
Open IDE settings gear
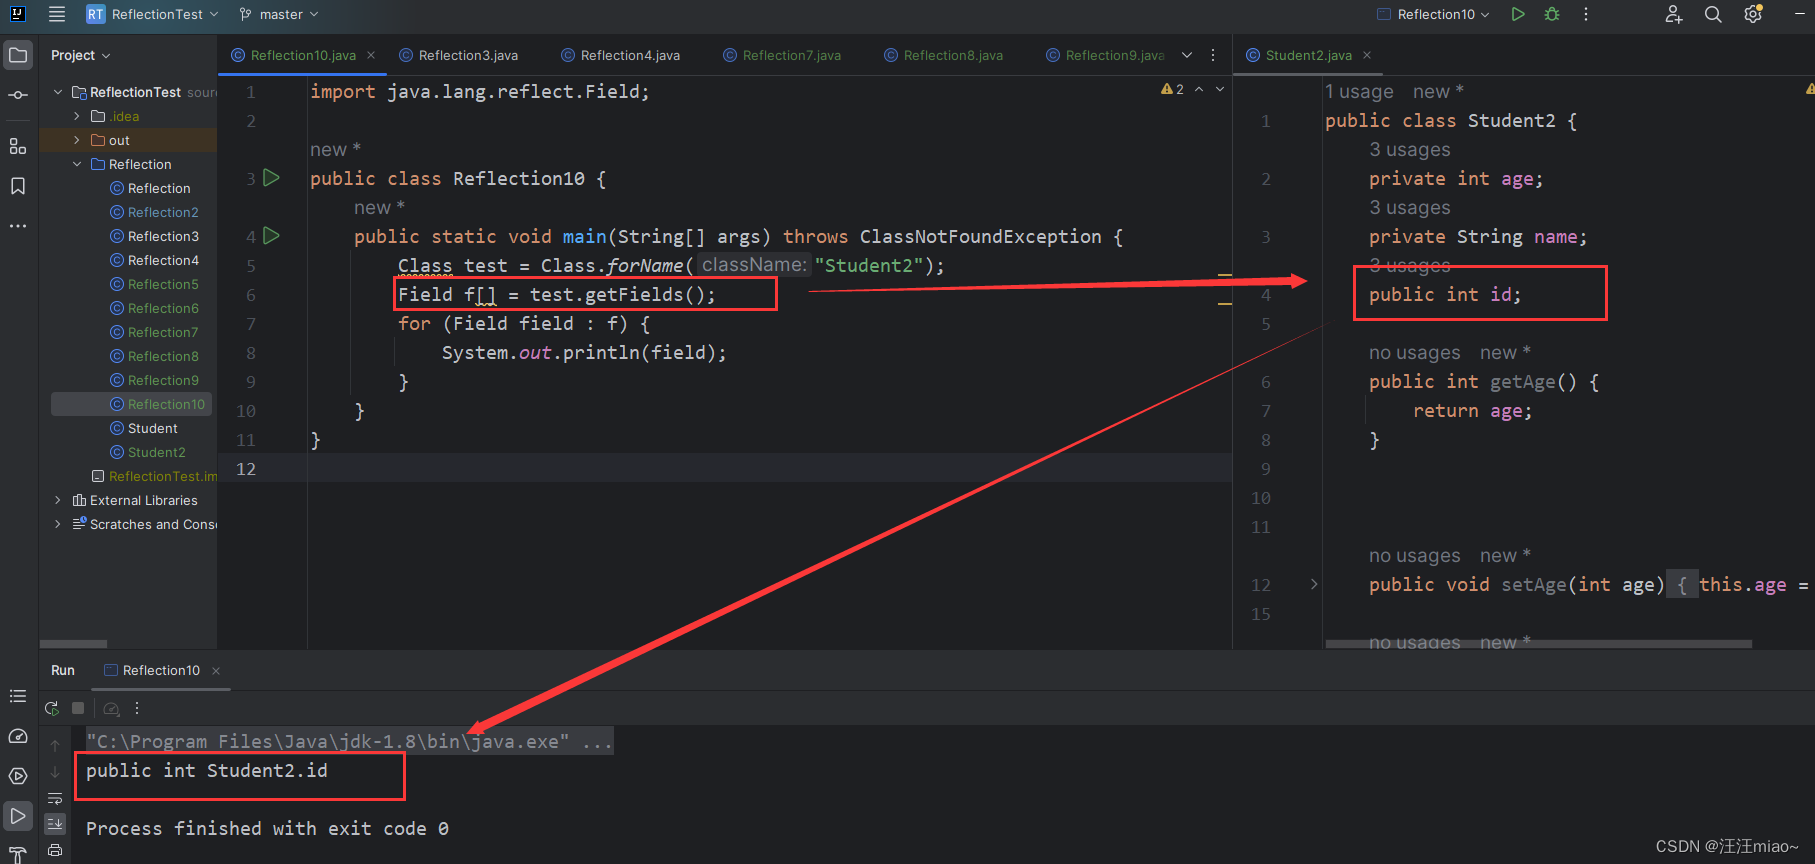click(x=1753, y=14)
